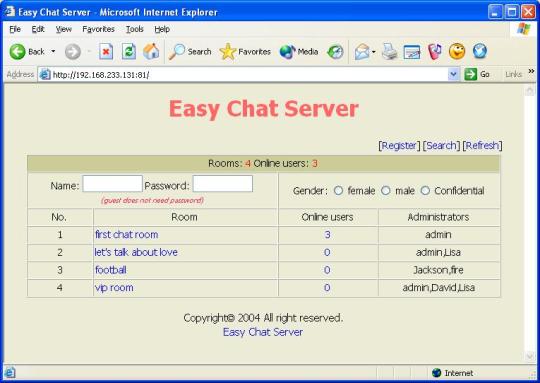Image resolution: width=540 pixels, height=383 pixels.
Task: Enter the first chat room
Action: pos(126,235)
